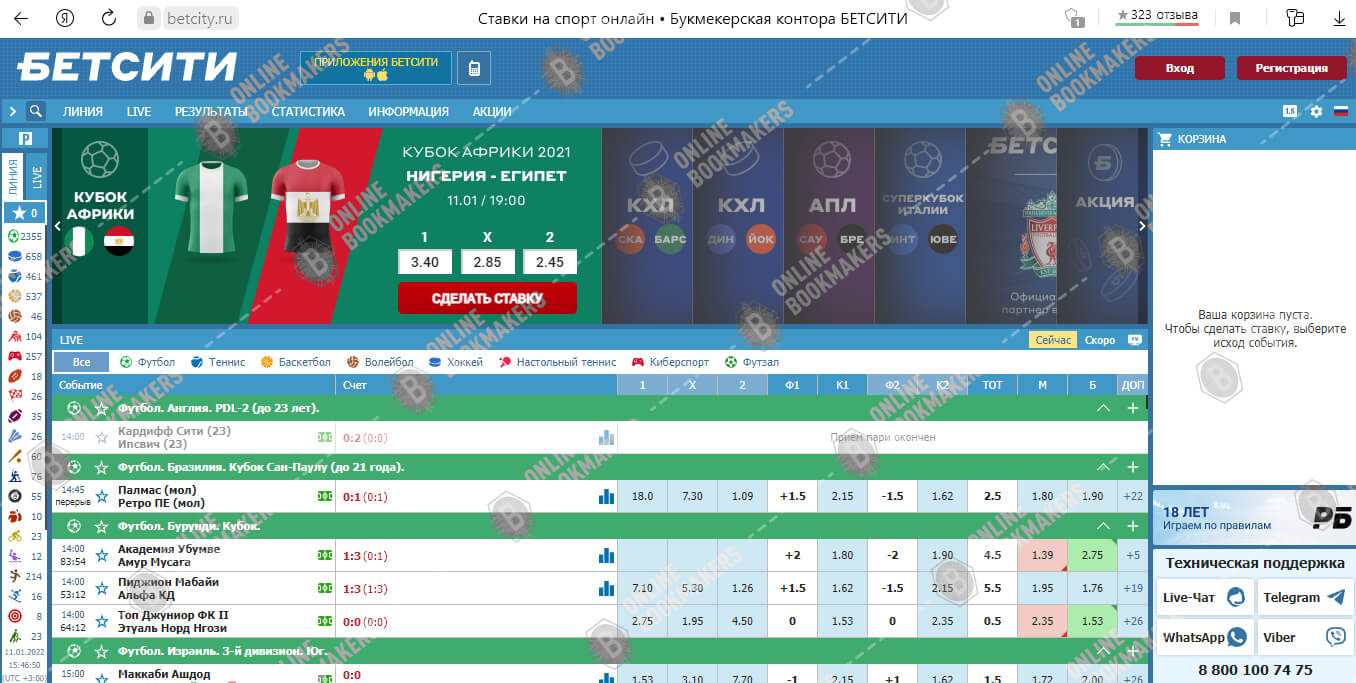Image resolution: width=1356 pixels, height=683 pixels.
Task: Favorite the Палмас (мол) match star
Action: click(101, 497)
